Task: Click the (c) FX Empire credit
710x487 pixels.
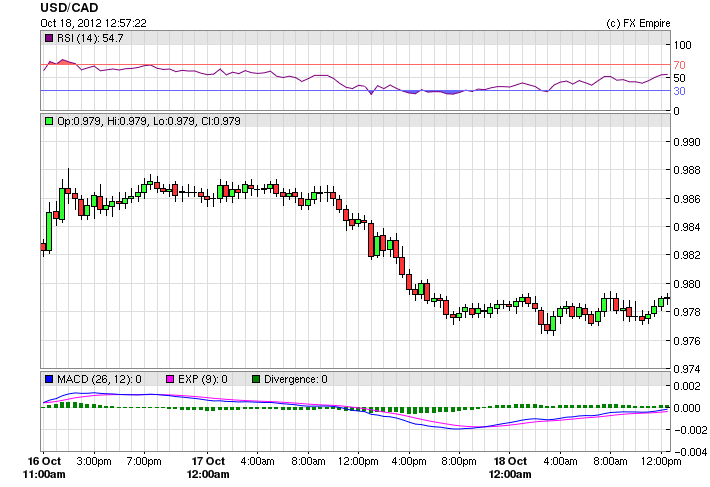Action: [x=638, y=23]
